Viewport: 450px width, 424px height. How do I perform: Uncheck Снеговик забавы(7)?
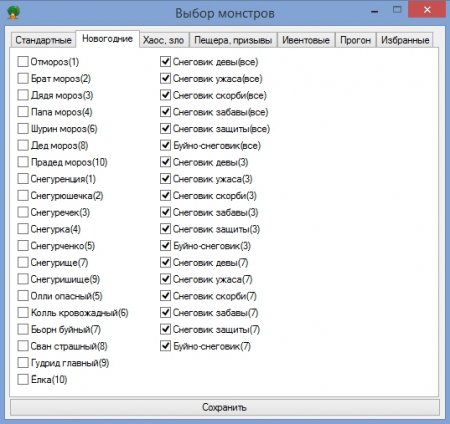[x=165, y=313]
